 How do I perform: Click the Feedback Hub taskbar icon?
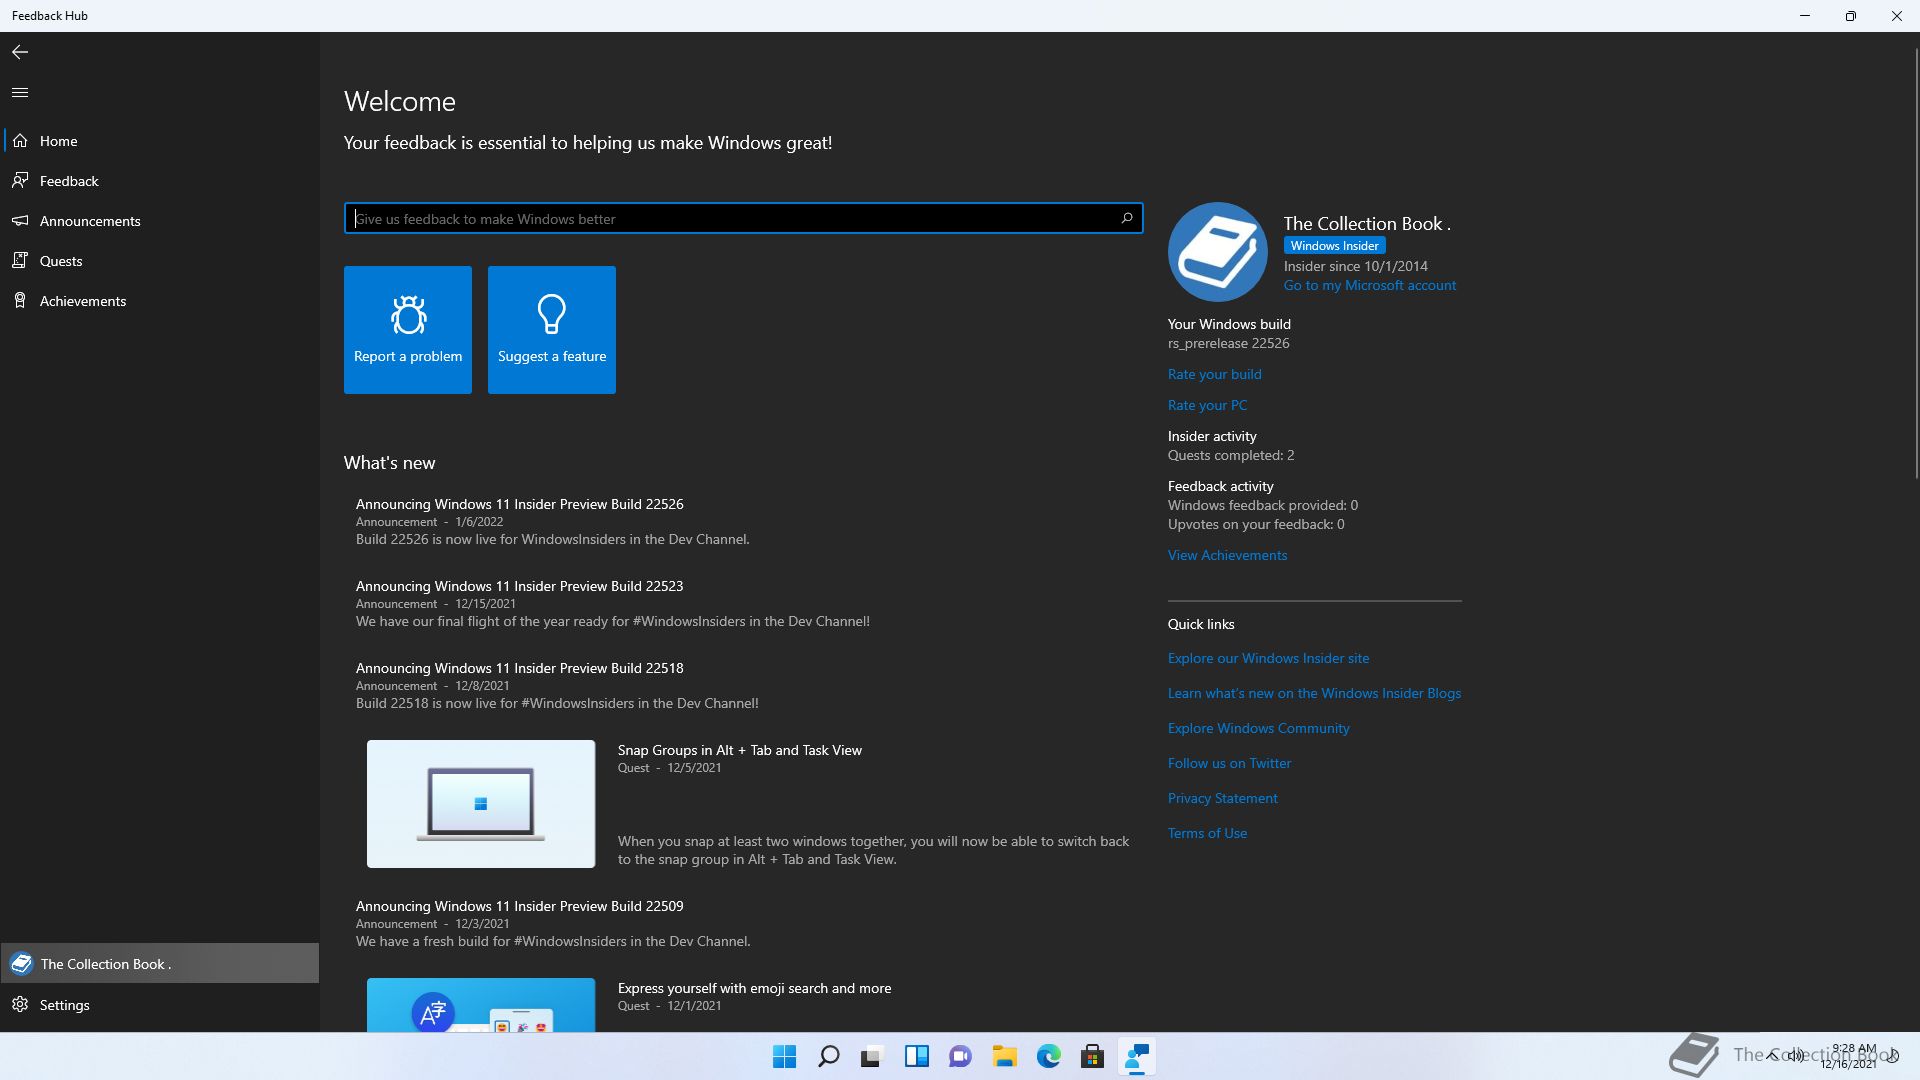point(1137,1056)
